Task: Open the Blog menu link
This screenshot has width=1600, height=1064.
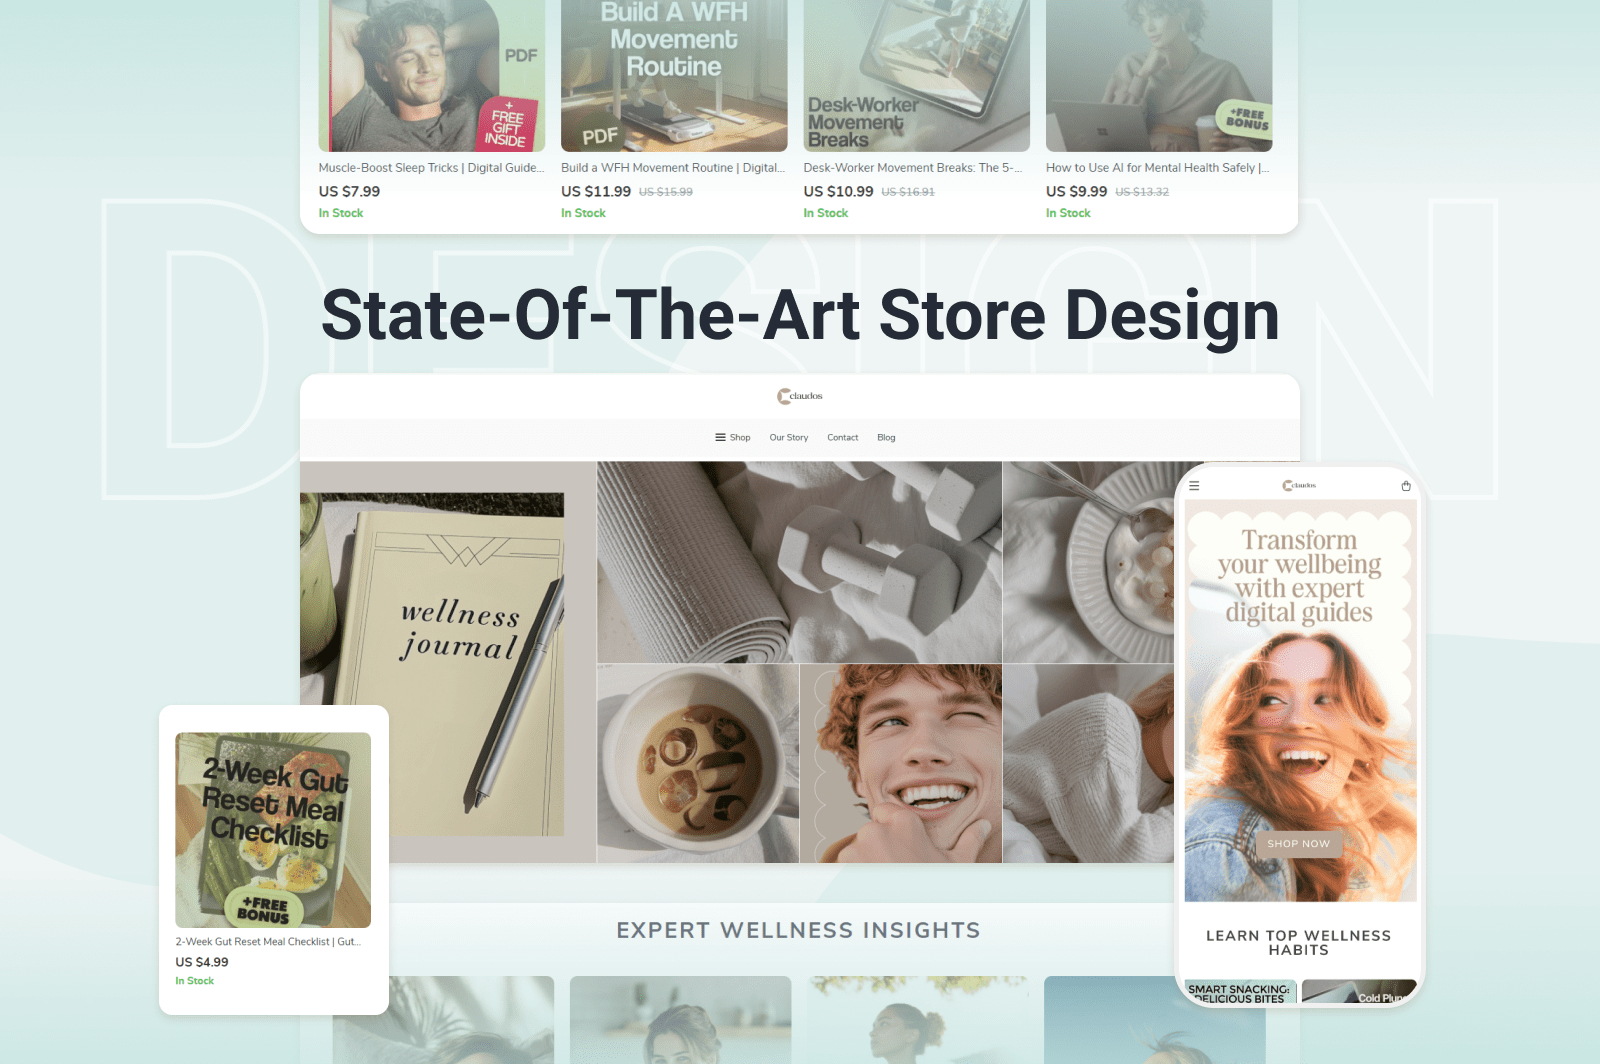Action: coord(886,437)
